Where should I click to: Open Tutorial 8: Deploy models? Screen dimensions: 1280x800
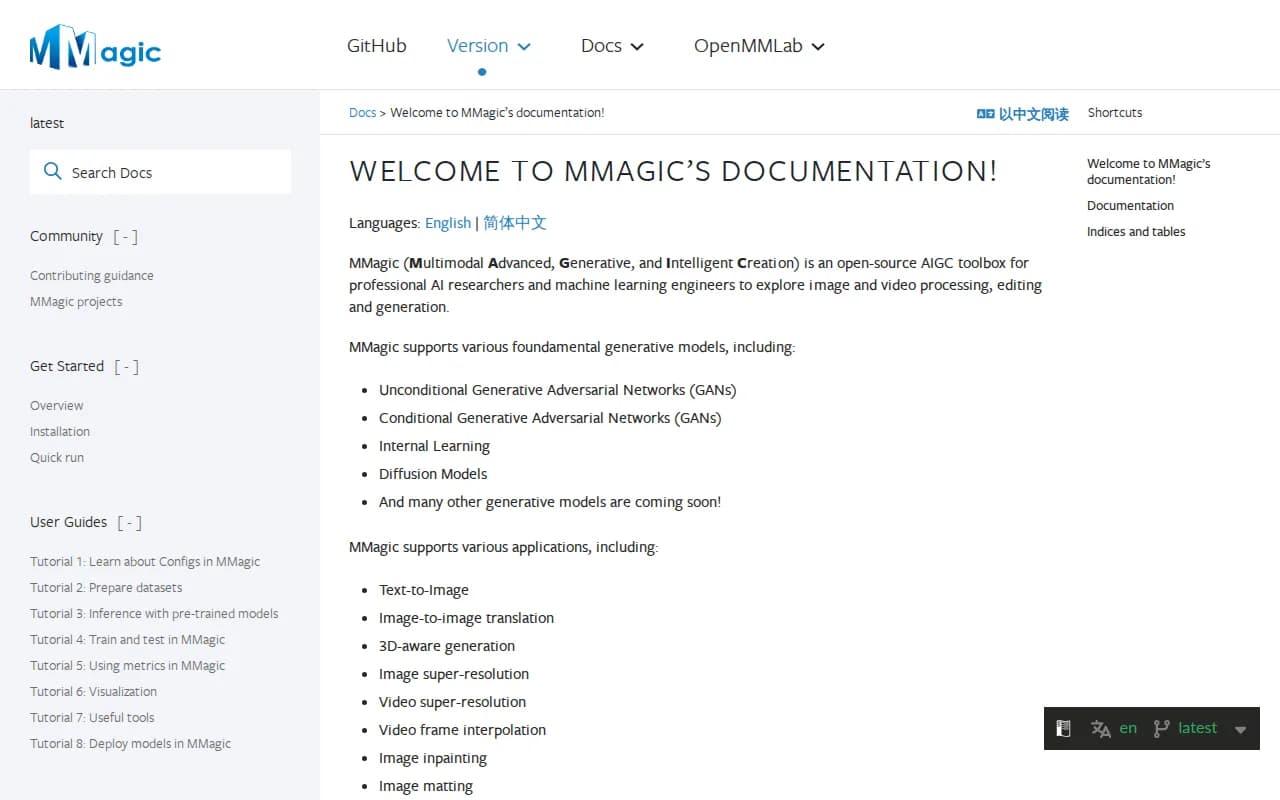pos(130,744)
